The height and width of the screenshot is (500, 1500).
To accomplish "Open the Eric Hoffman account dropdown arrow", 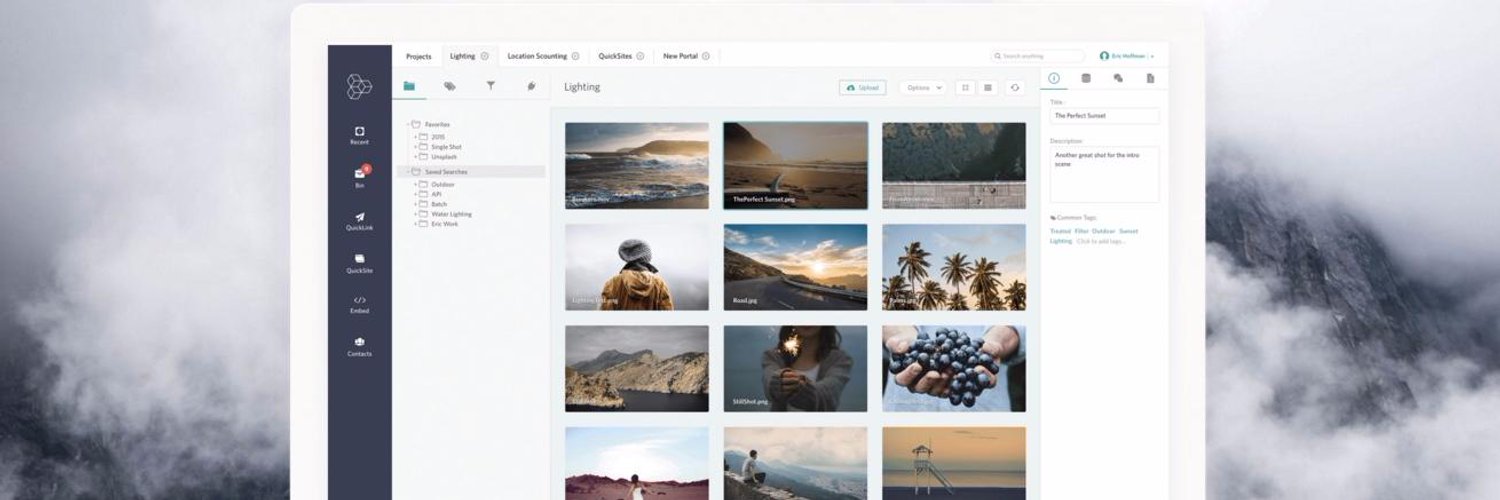I will click(1153, 57).
